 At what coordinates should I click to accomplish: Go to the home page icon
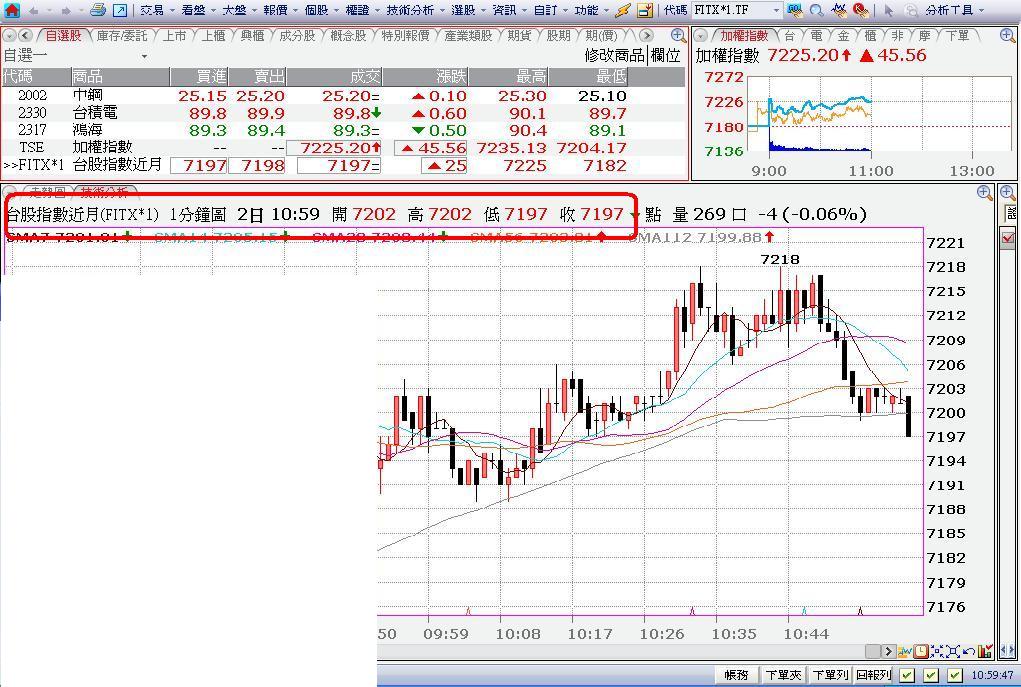click(11, 10)
